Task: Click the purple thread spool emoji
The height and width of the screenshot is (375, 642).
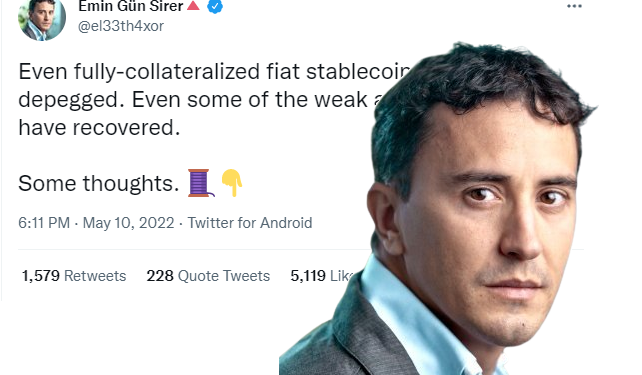Action: tap(201, 183)
